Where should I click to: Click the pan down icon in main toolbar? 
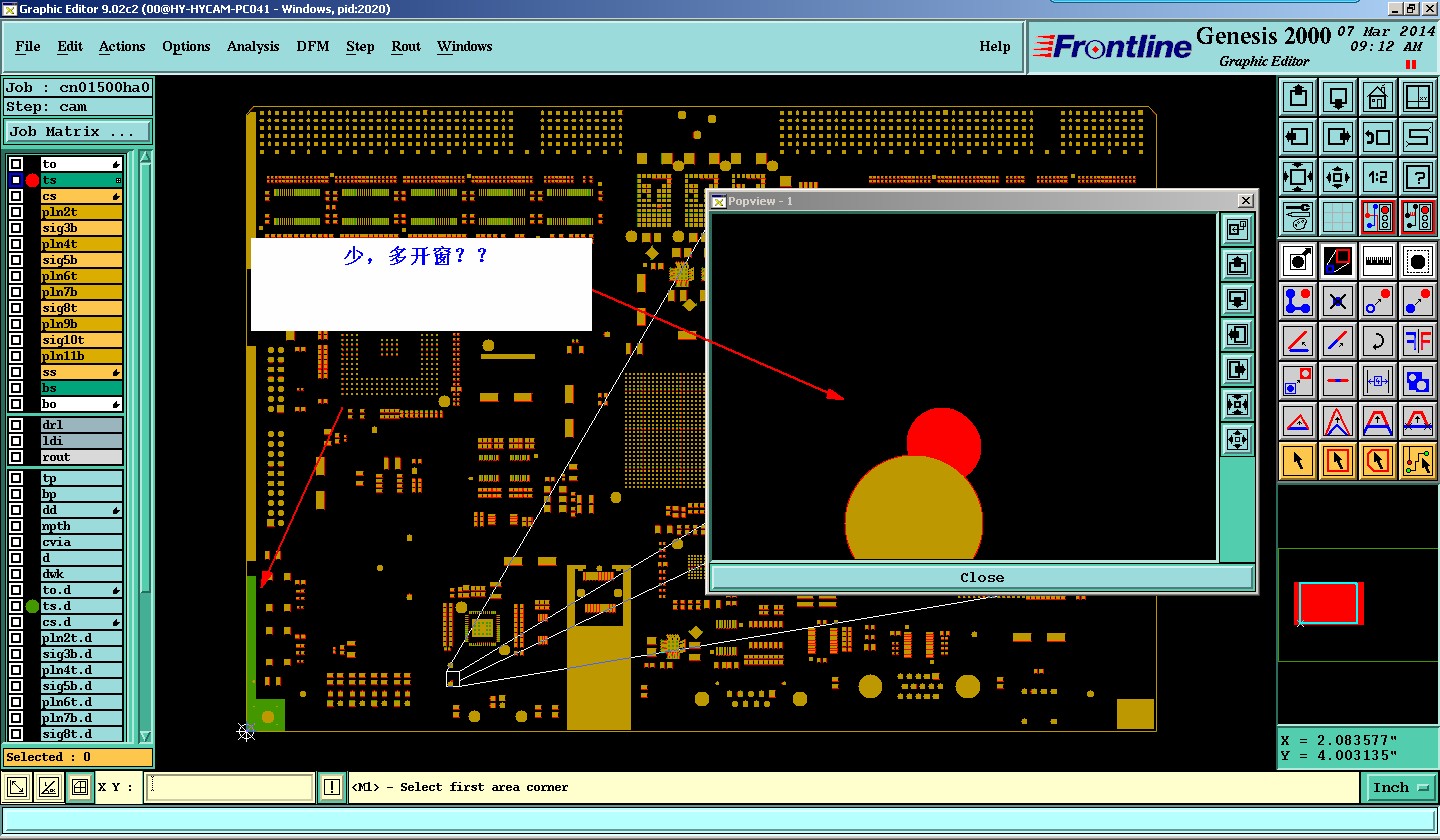tap(1338, 97)
